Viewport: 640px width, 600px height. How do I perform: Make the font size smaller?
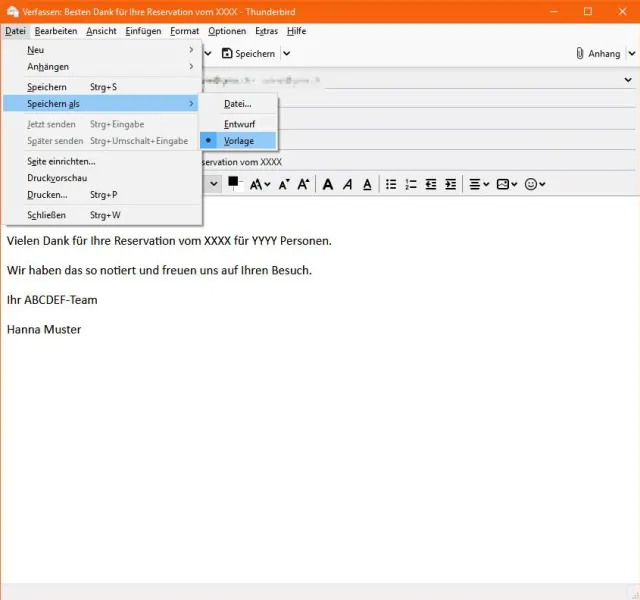pyautogui.click(x=284, y=185)
